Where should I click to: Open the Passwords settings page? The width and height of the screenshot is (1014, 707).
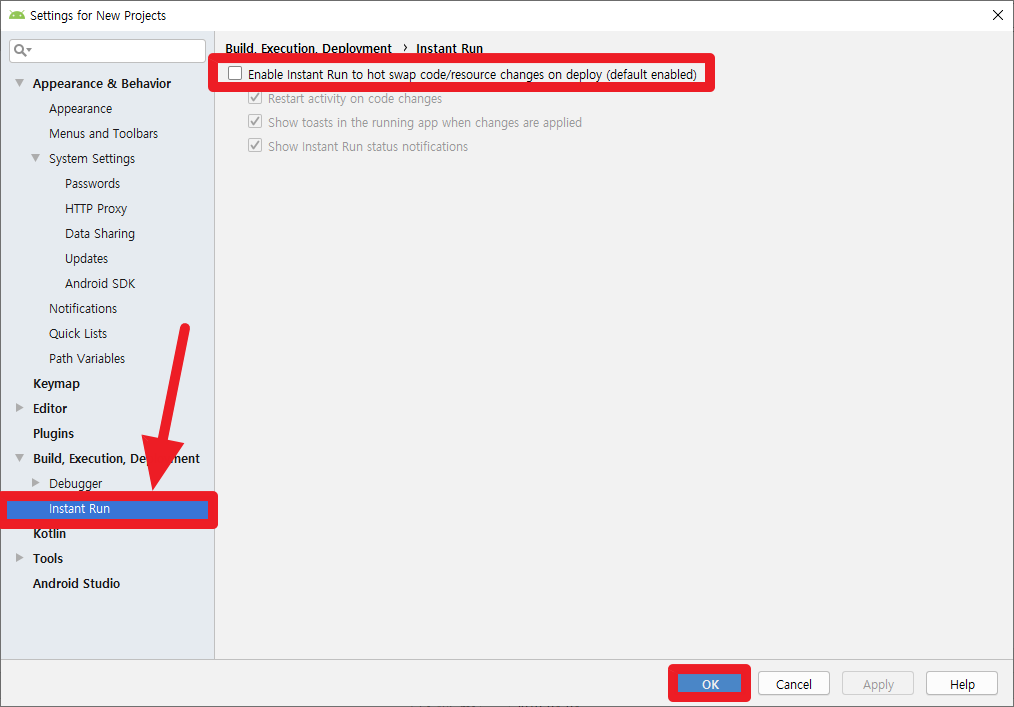click(92, 184)
